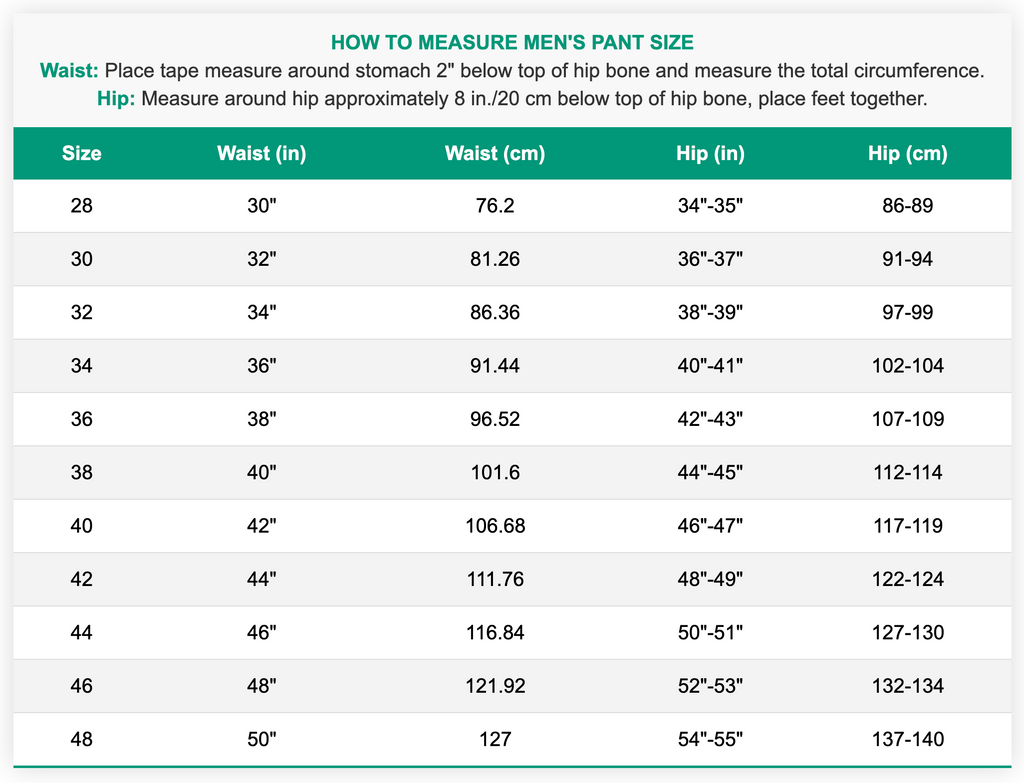This screenshot has height=783, width=1024.
Task: Click the 101.6 waist centimeter value
Action: point(495,473)
